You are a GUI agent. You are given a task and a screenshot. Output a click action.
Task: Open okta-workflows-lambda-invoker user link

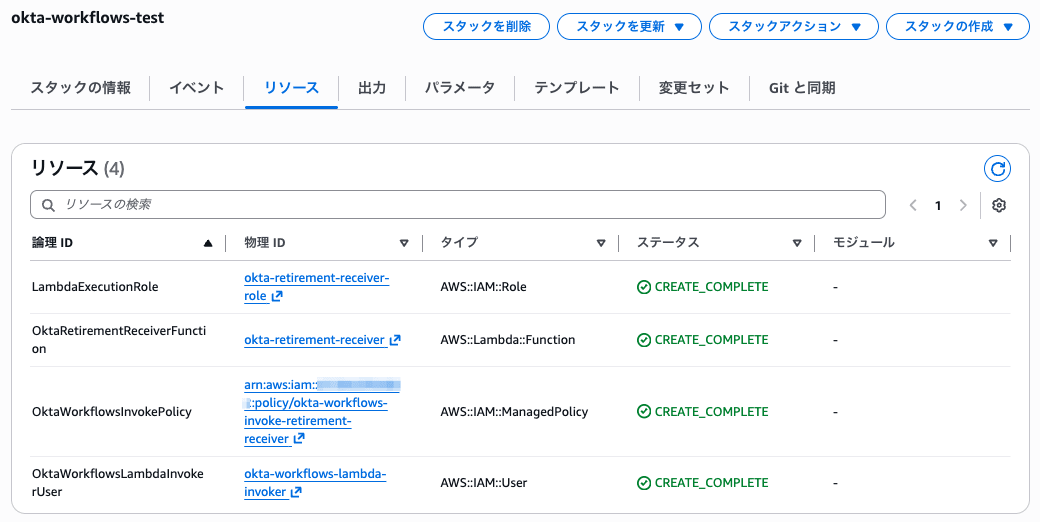314,474
